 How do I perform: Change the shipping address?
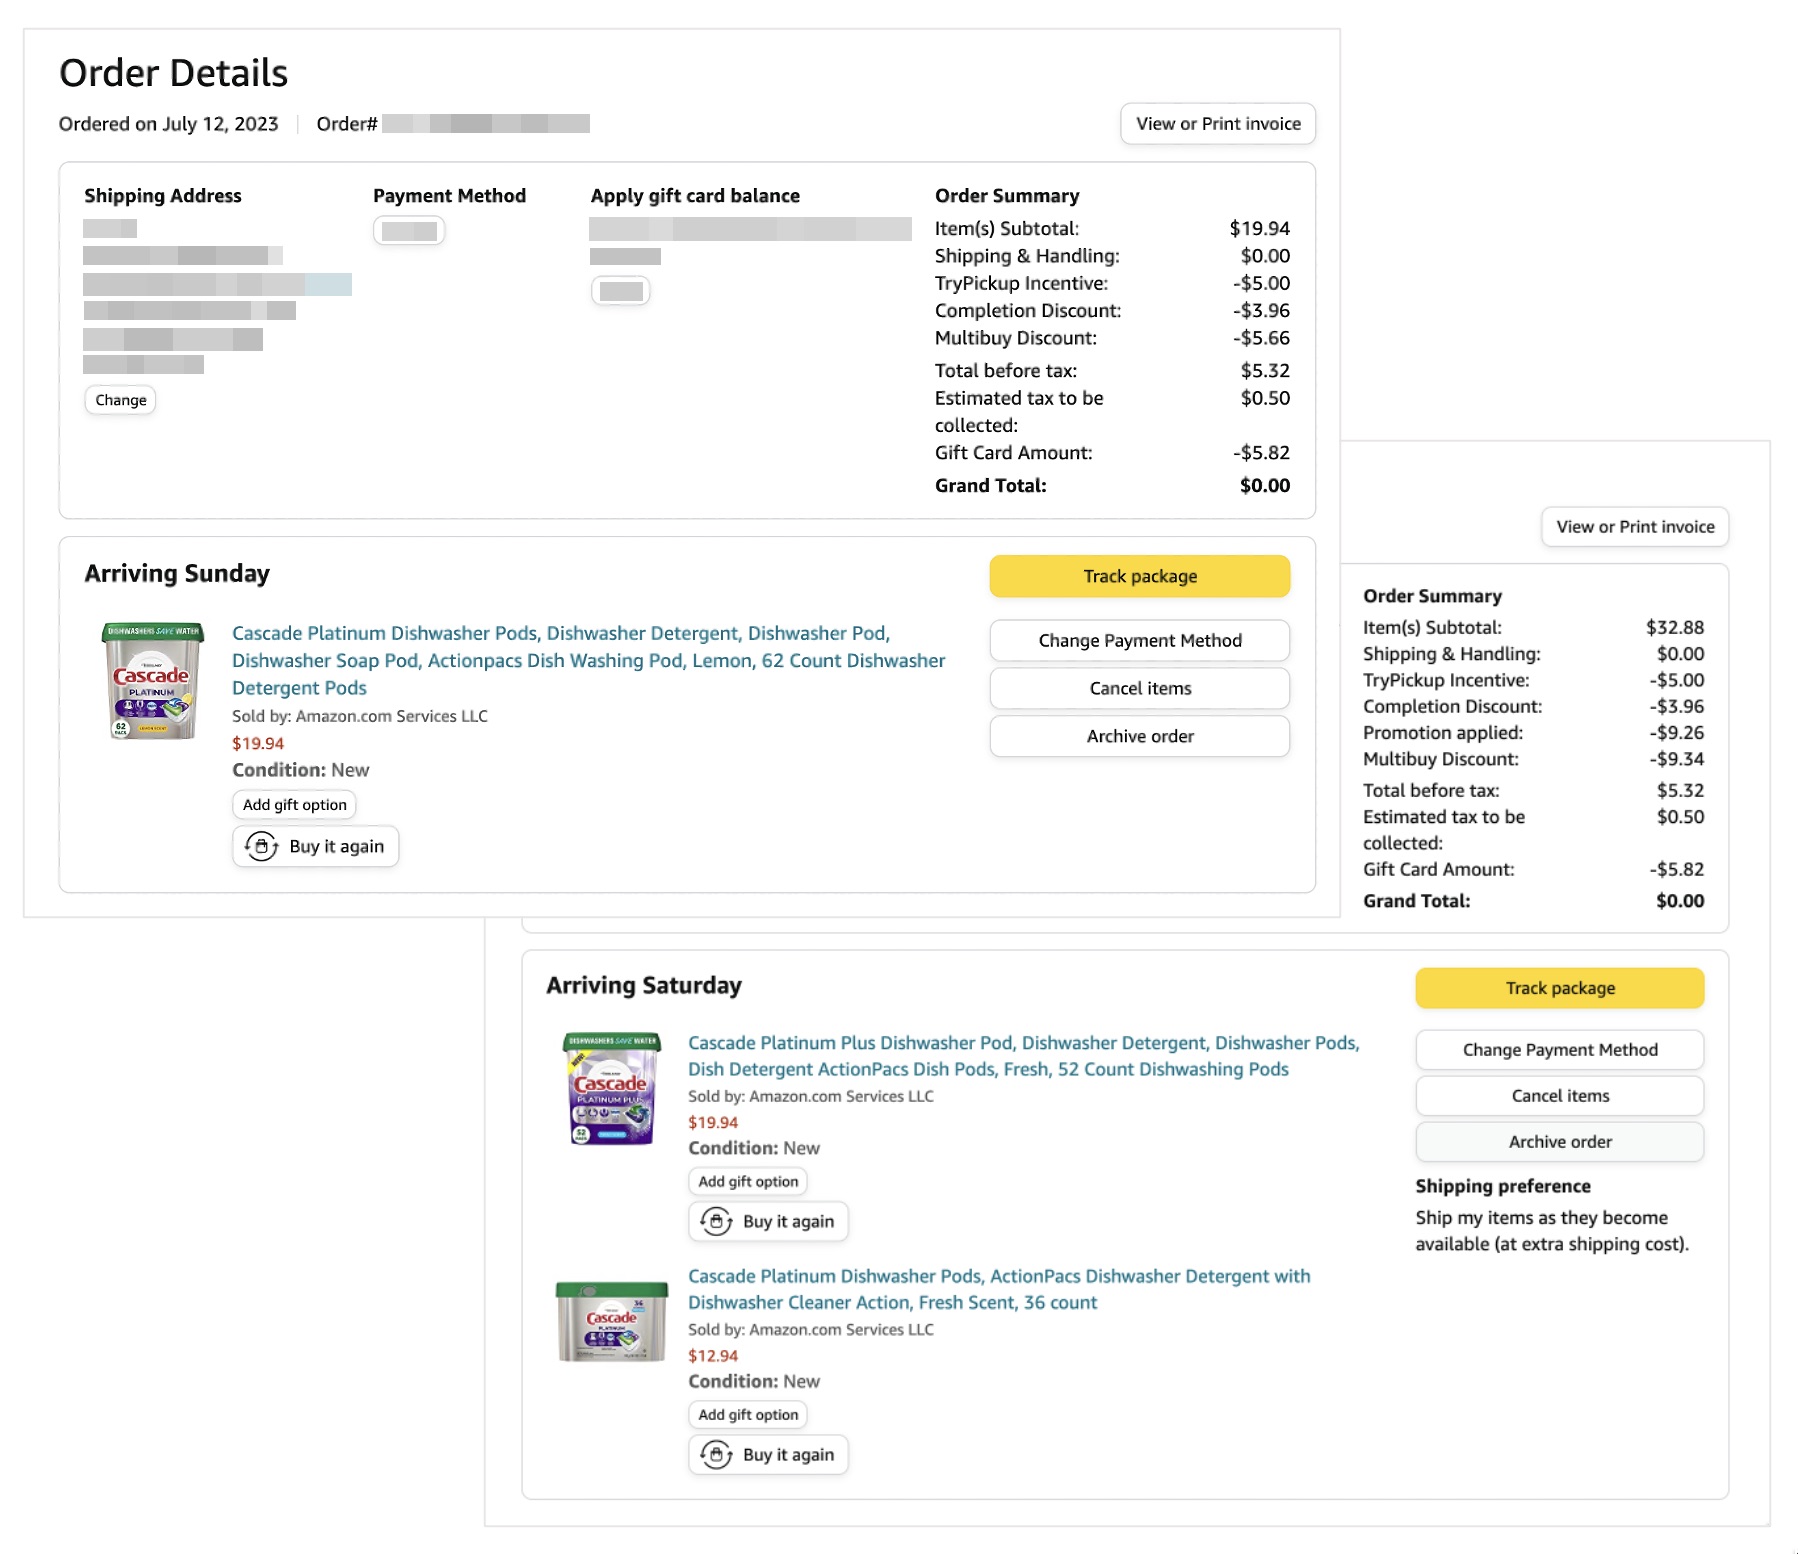coord(121,401)
